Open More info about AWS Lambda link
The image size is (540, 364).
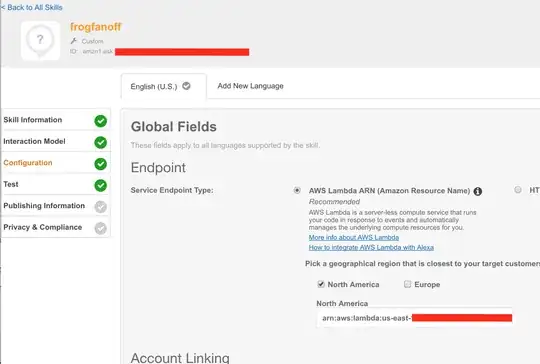(x=354, y=237)
